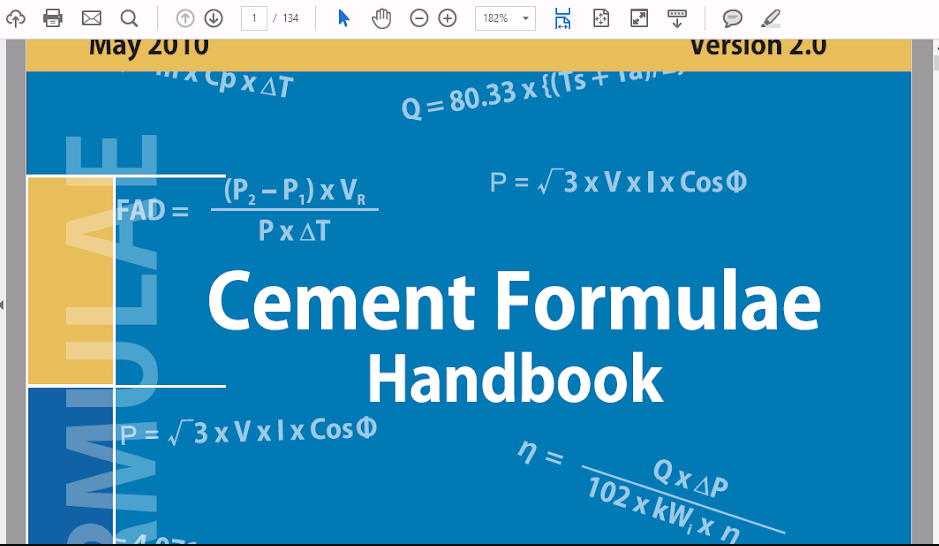Select the arrow selection tool
The image size is (939, 546).
click(x=343, y=18)
